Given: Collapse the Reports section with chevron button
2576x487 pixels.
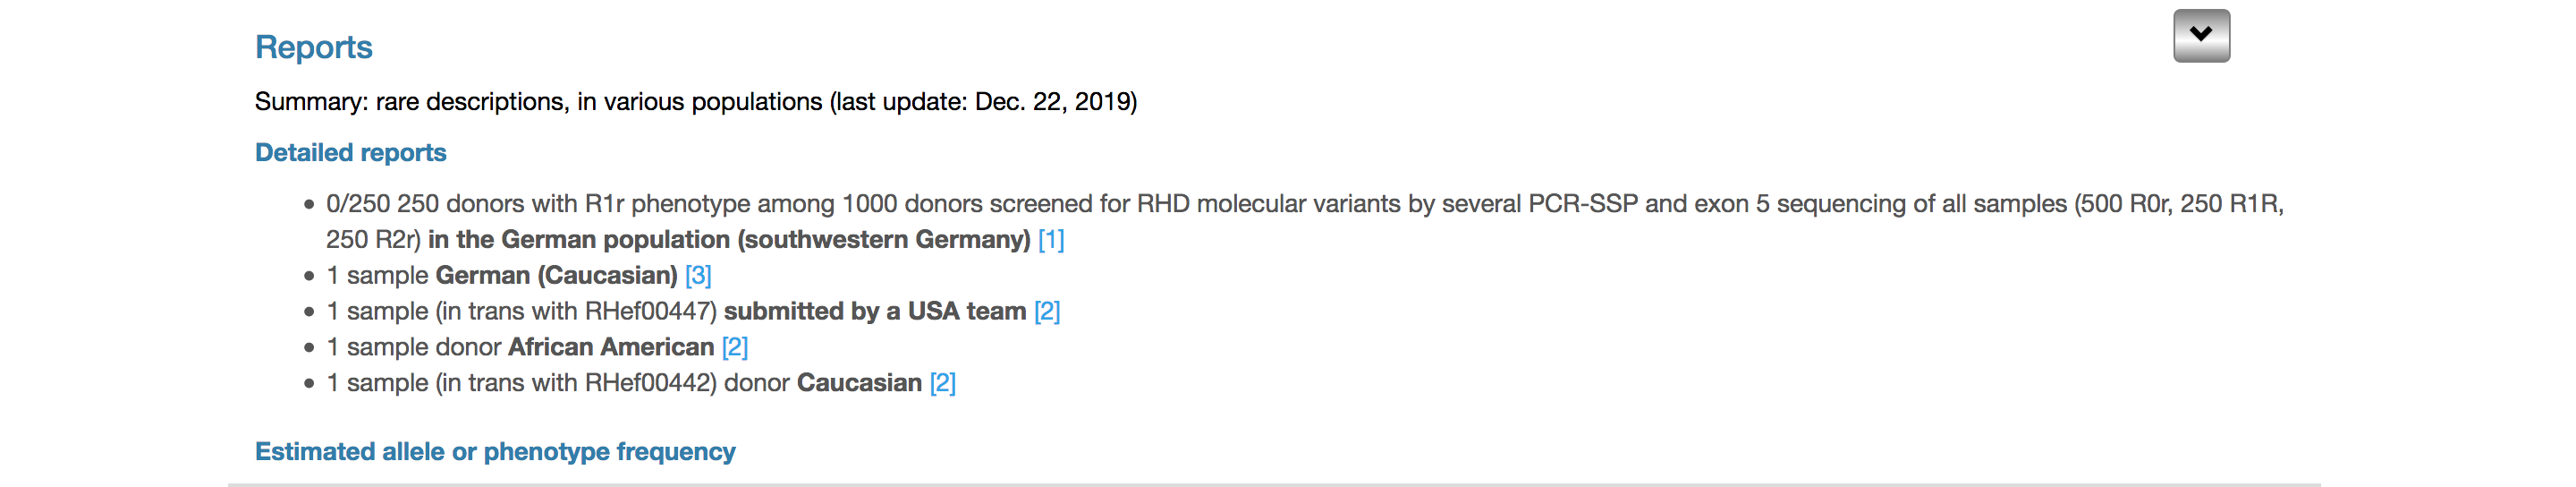Looking at the screenshot, I should pos(2201,36).
